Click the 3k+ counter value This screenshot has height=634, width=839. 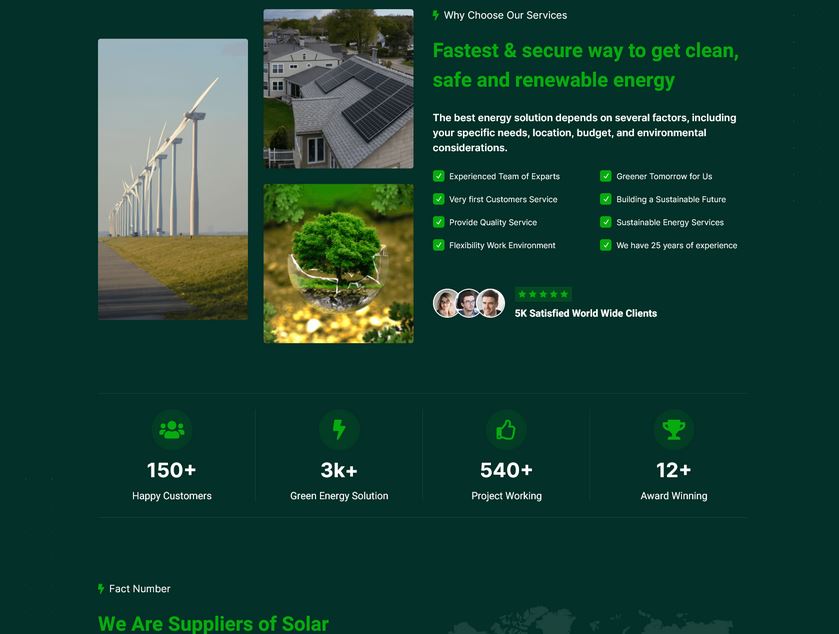pyautogui.click(x=339, y=470)
